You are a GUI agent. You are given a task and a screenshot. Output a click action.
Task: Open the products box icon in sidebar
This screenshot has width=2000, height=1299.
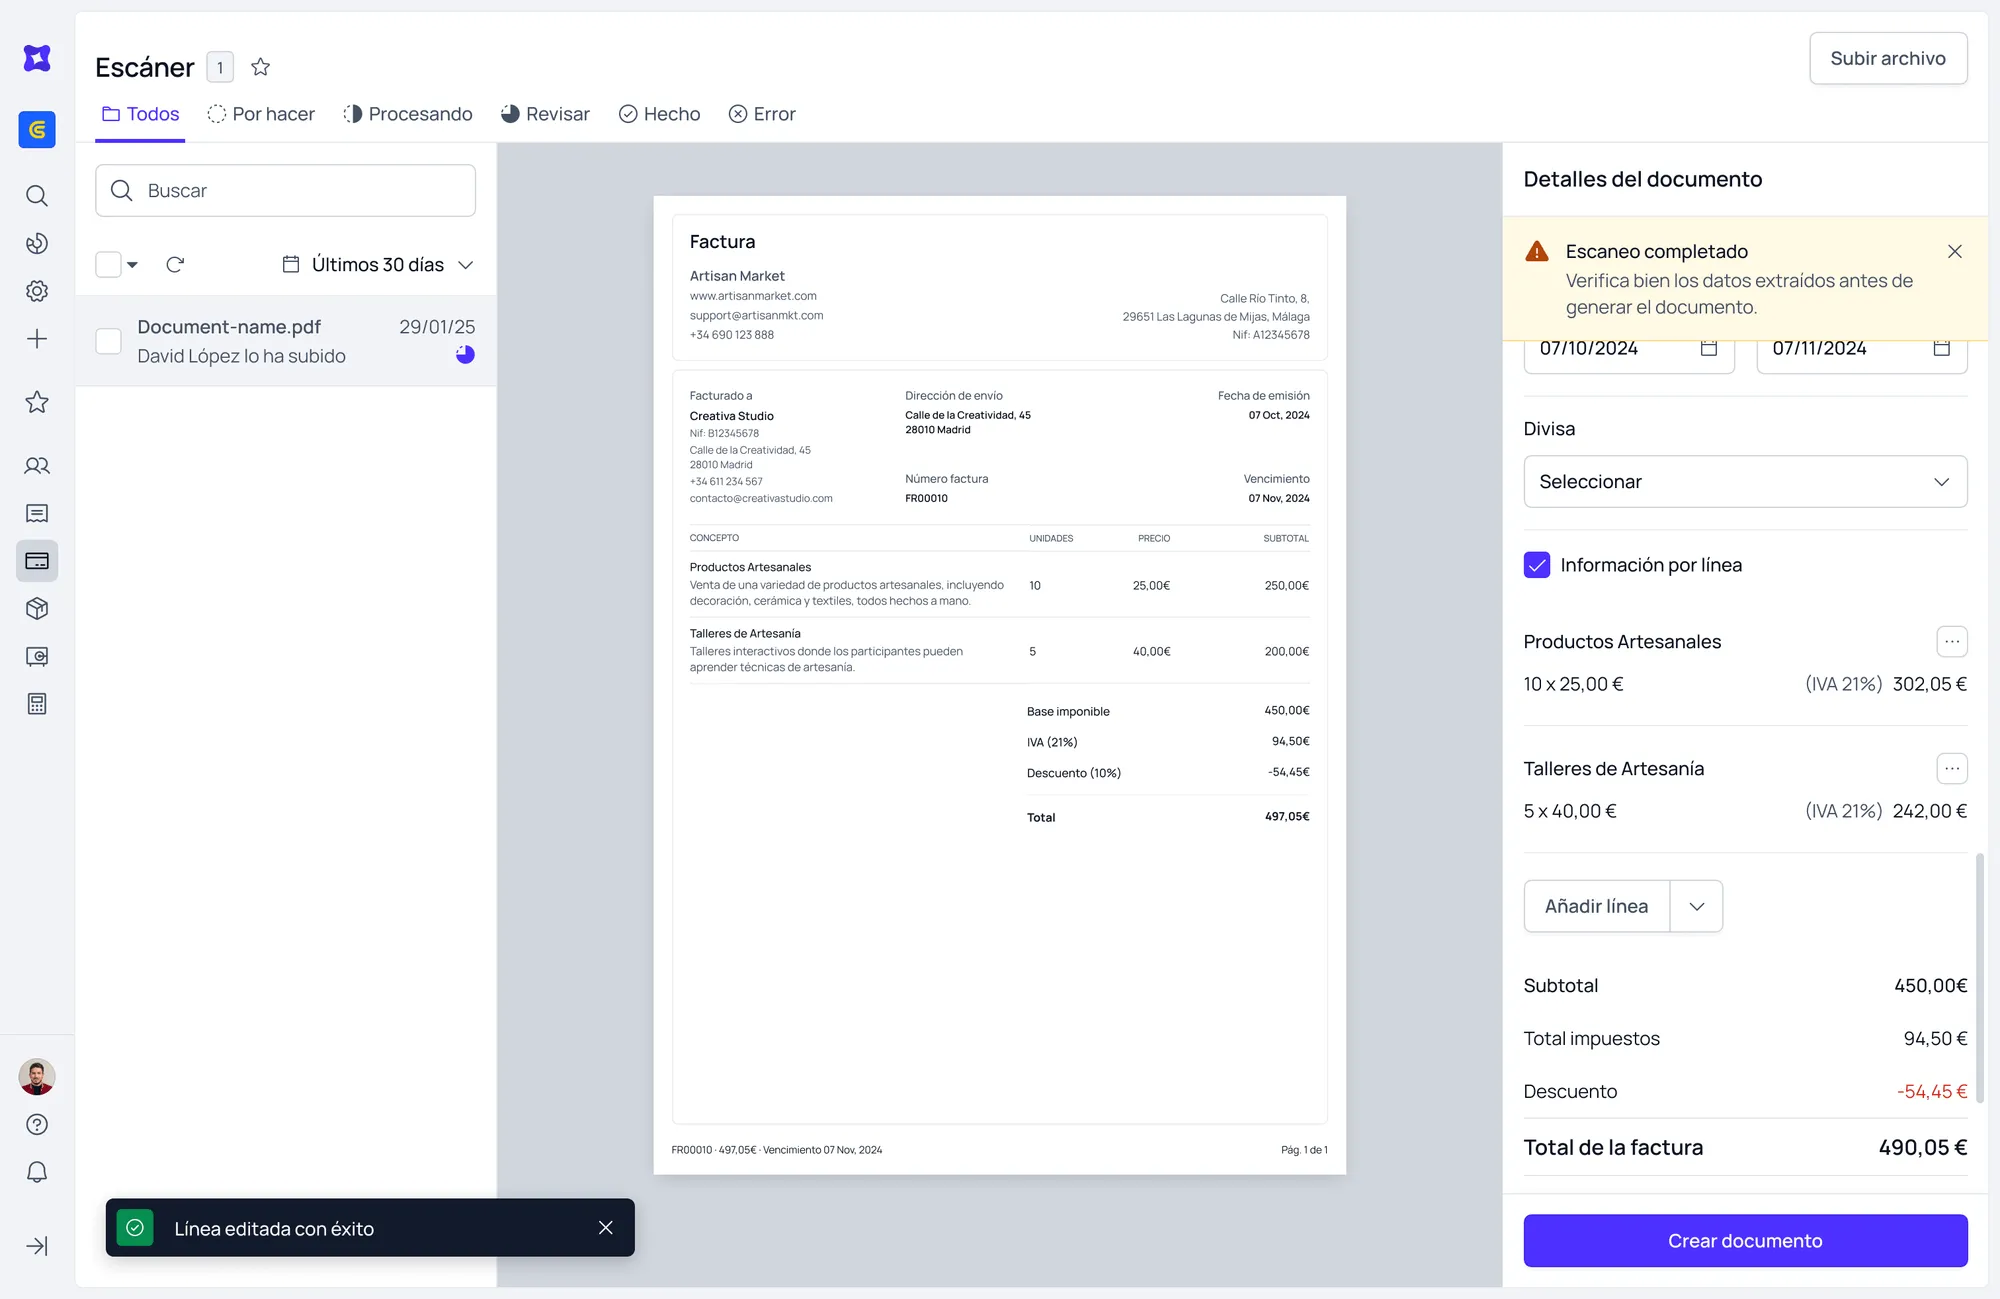[37, 608]
